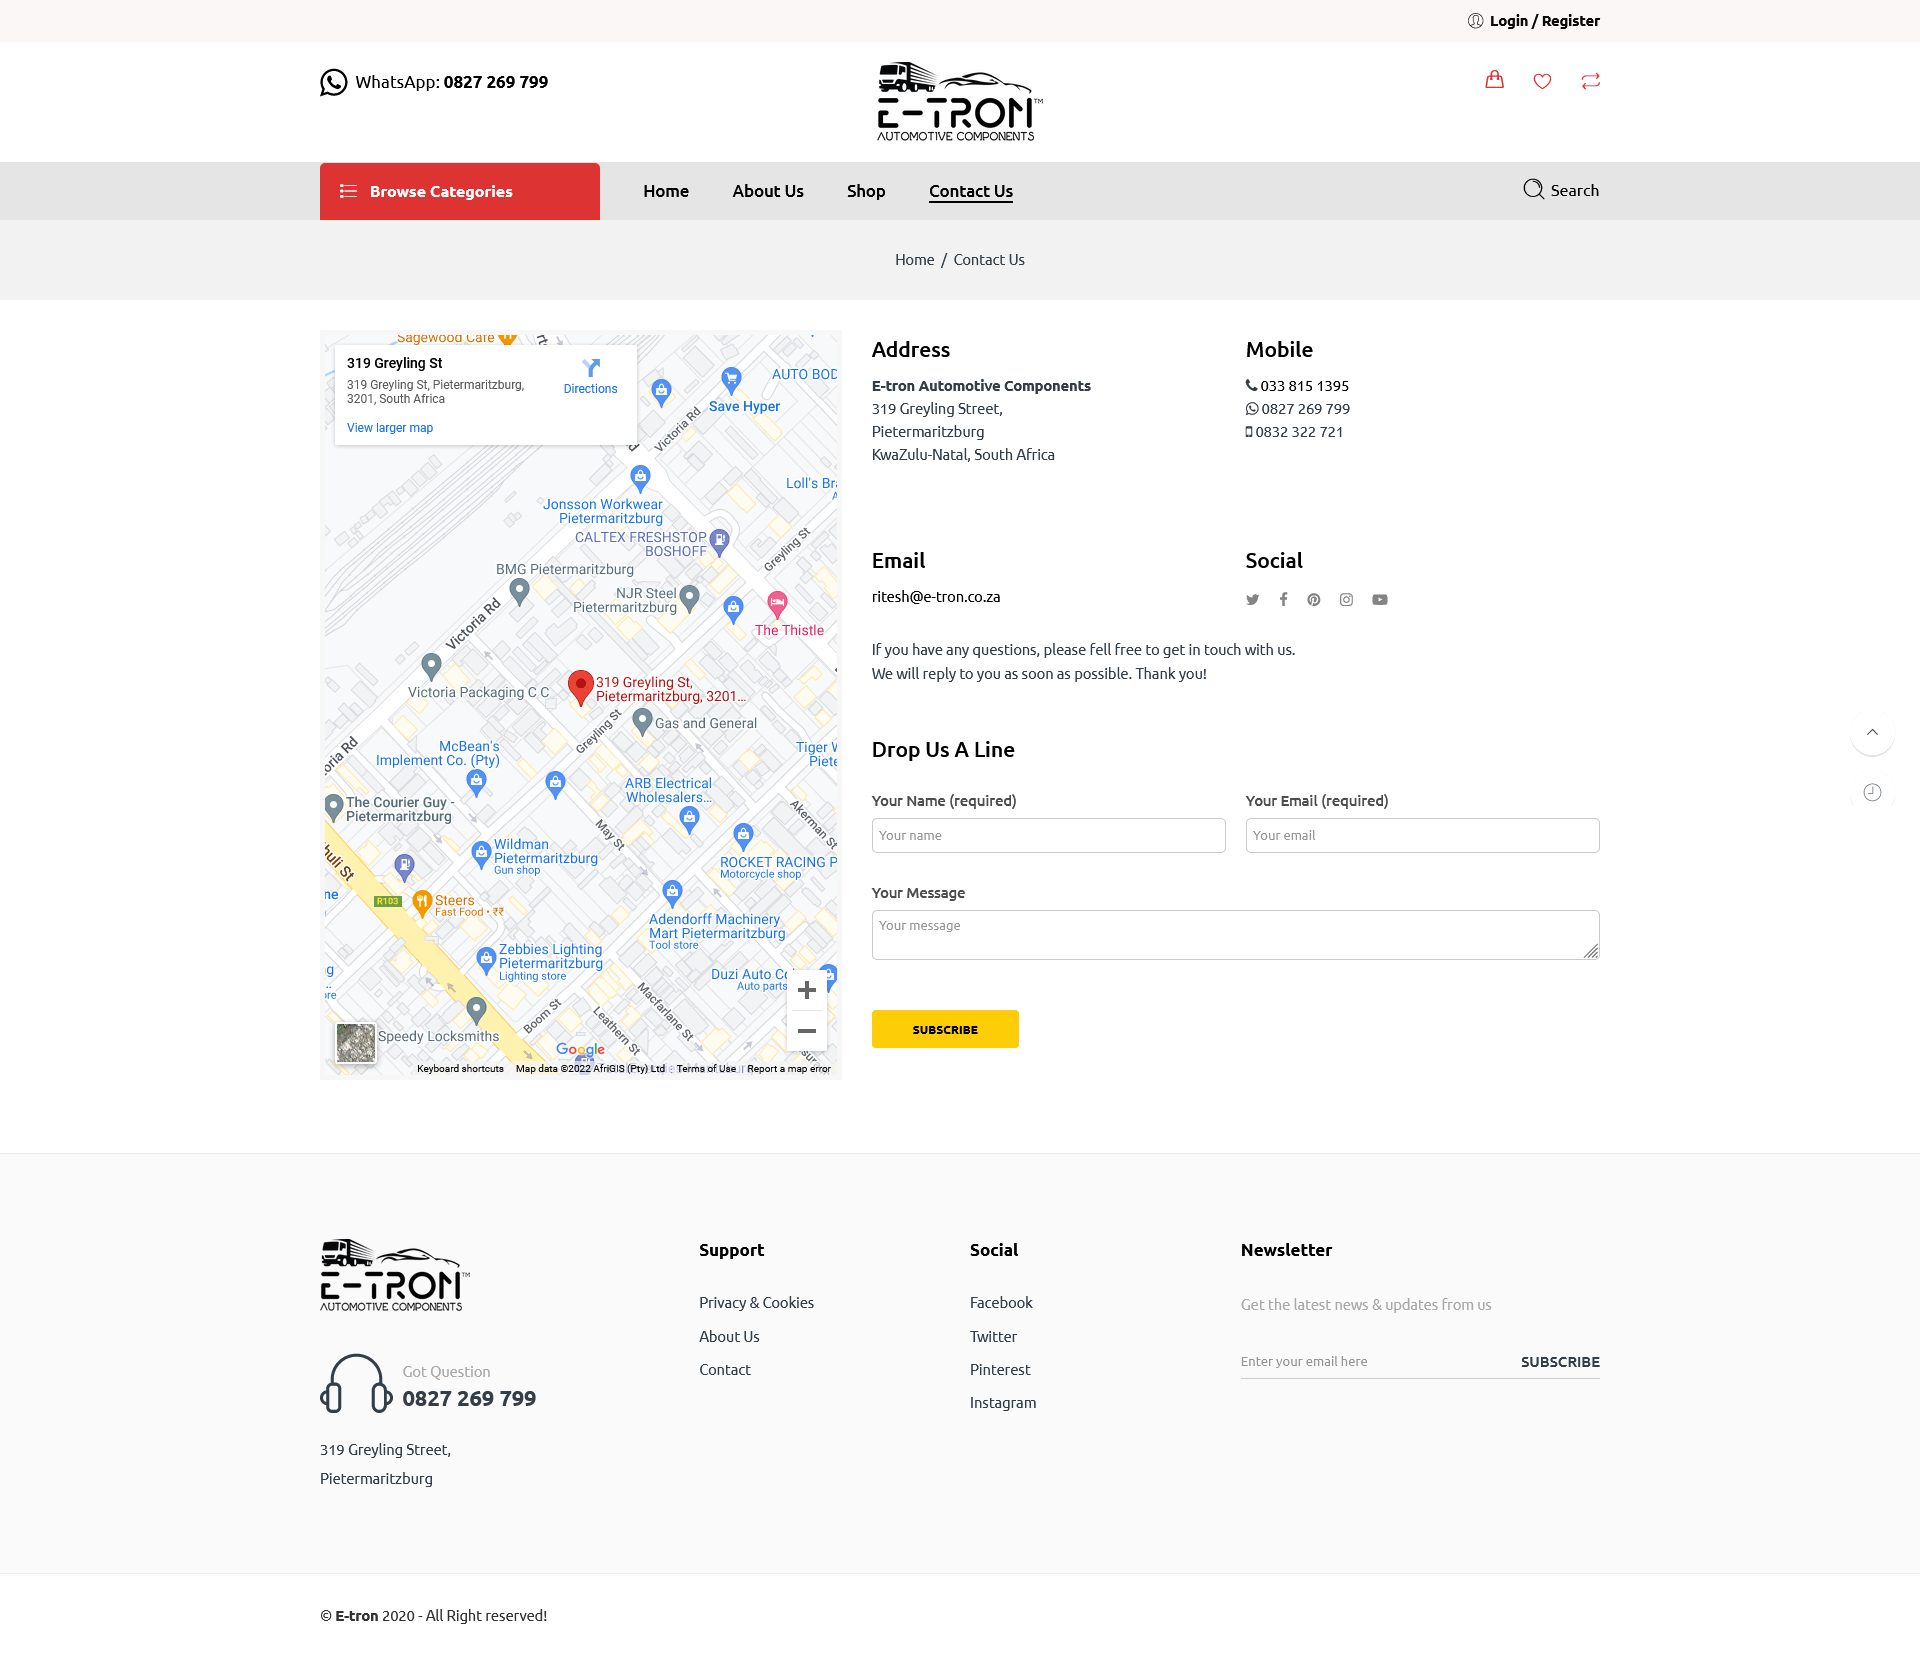Click the Facebook icon in contact section
1920x1657 pixels.
point(1283,600)
